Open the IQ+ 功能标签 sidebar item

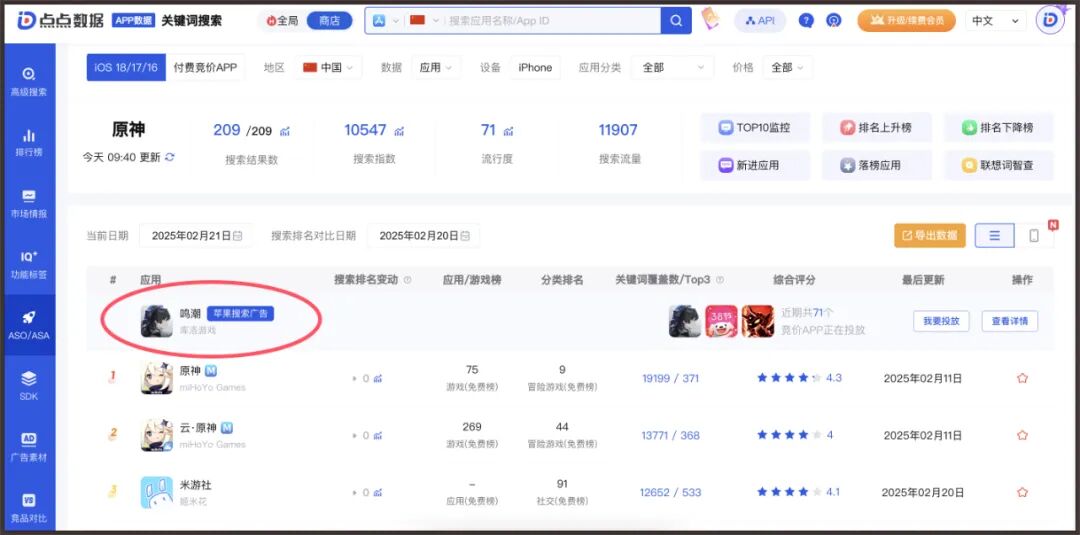(29, 264)
